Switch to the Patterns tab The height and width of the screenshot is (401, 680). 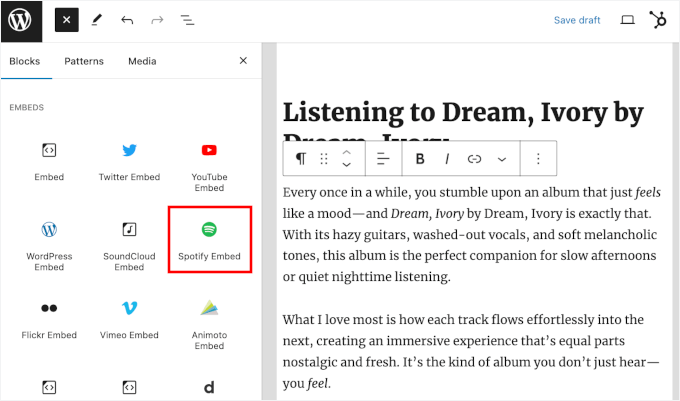point(84,61)
